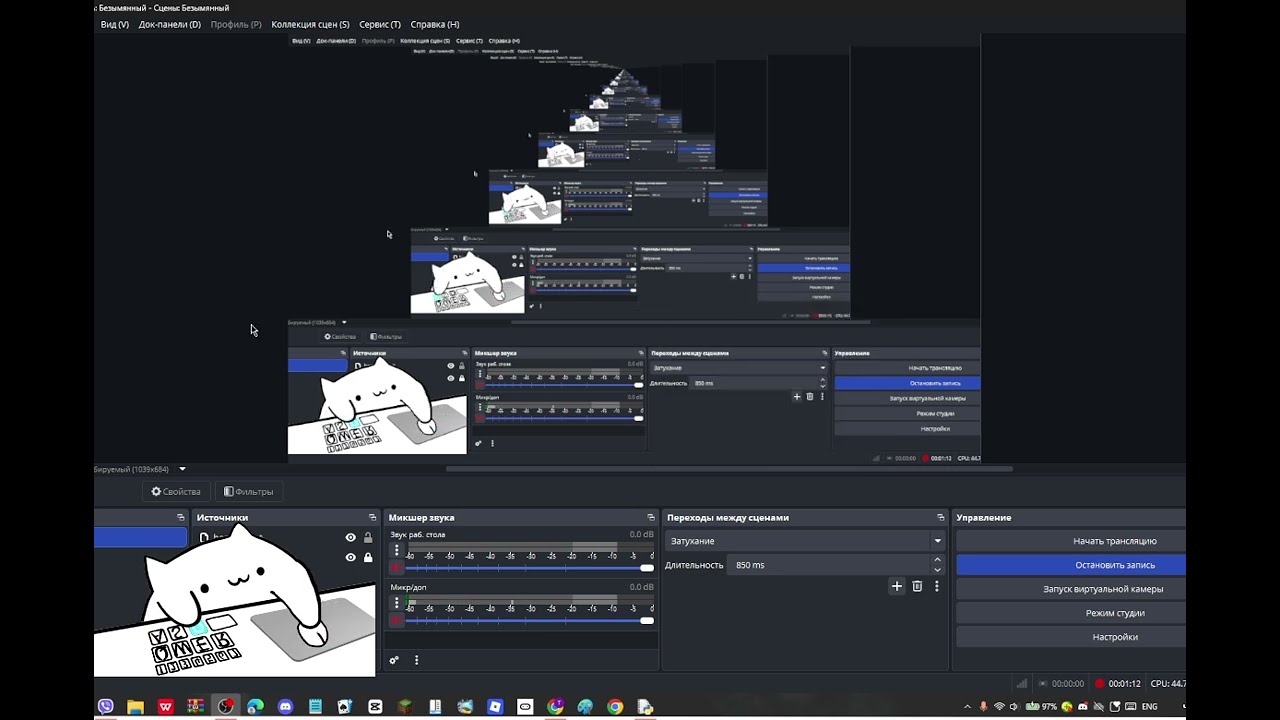Enable Режим студии studio mode
1280x720 pixels.
(x=1071, y=613)
